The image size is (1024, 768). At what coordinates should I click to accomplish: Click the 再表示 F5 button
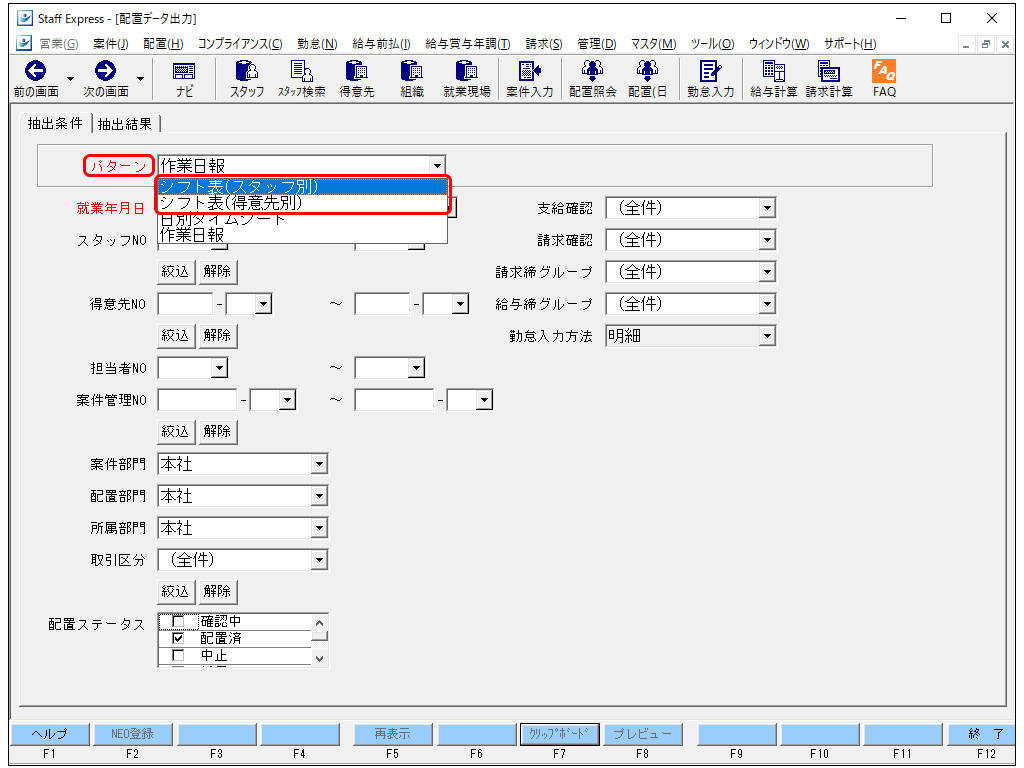click(x=392, y=734)
